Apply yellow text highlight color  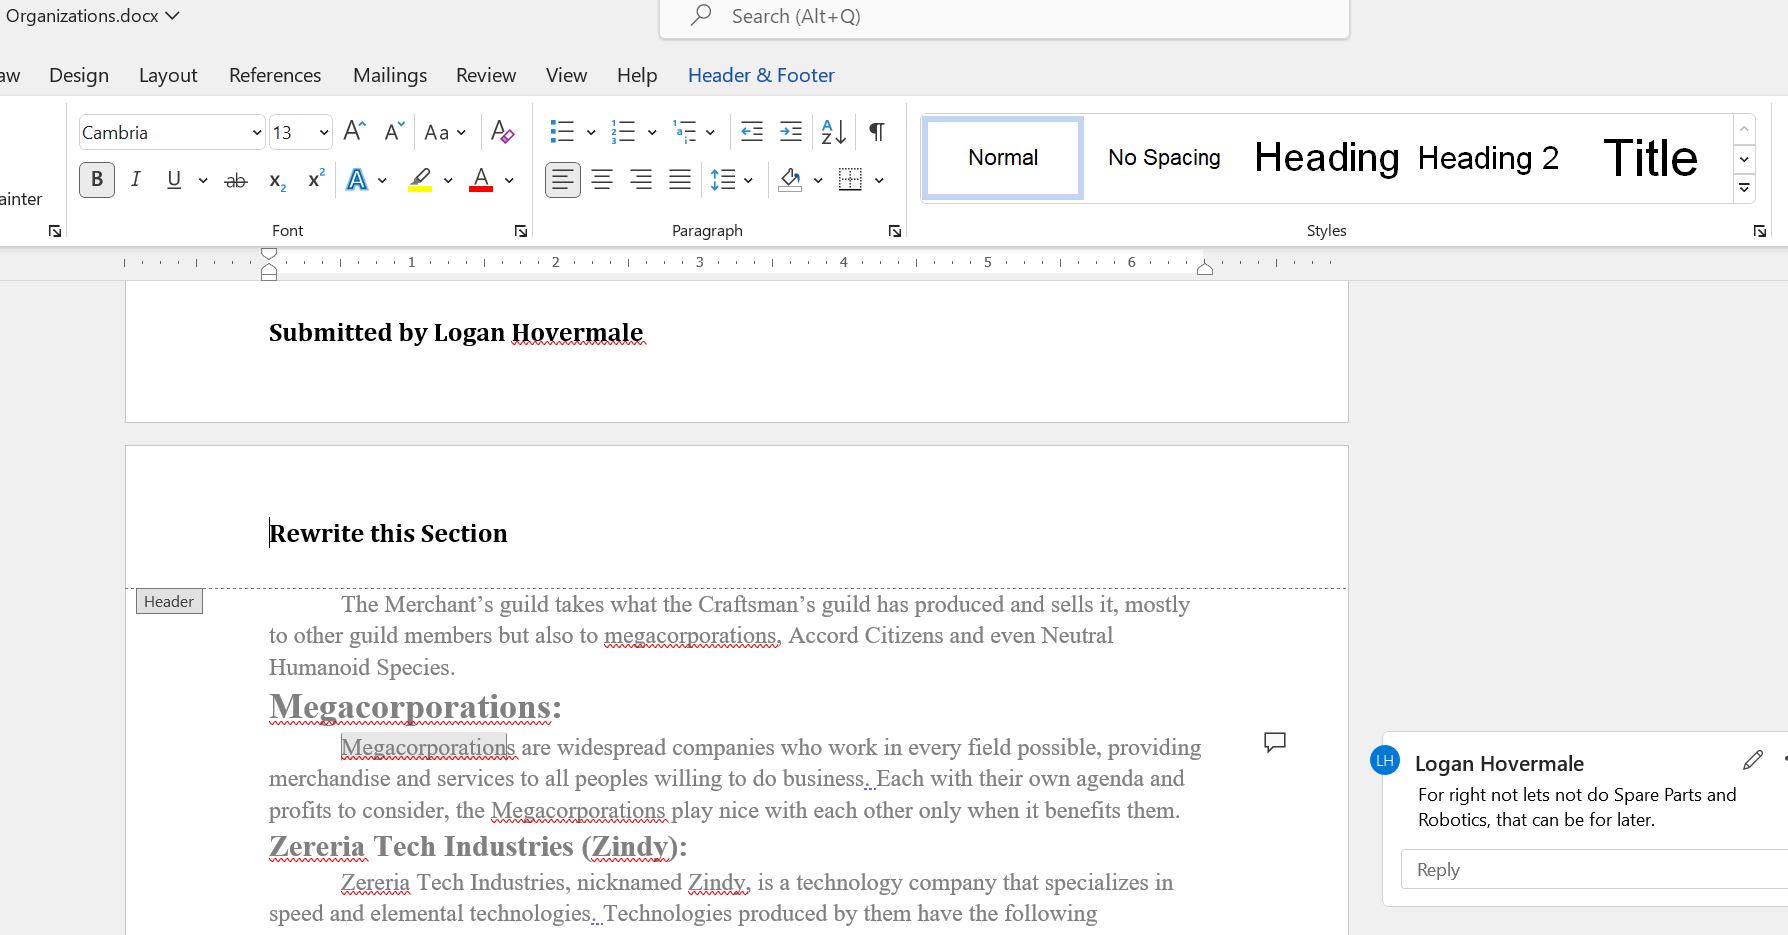pyautogui.click(x=420, y=180)
